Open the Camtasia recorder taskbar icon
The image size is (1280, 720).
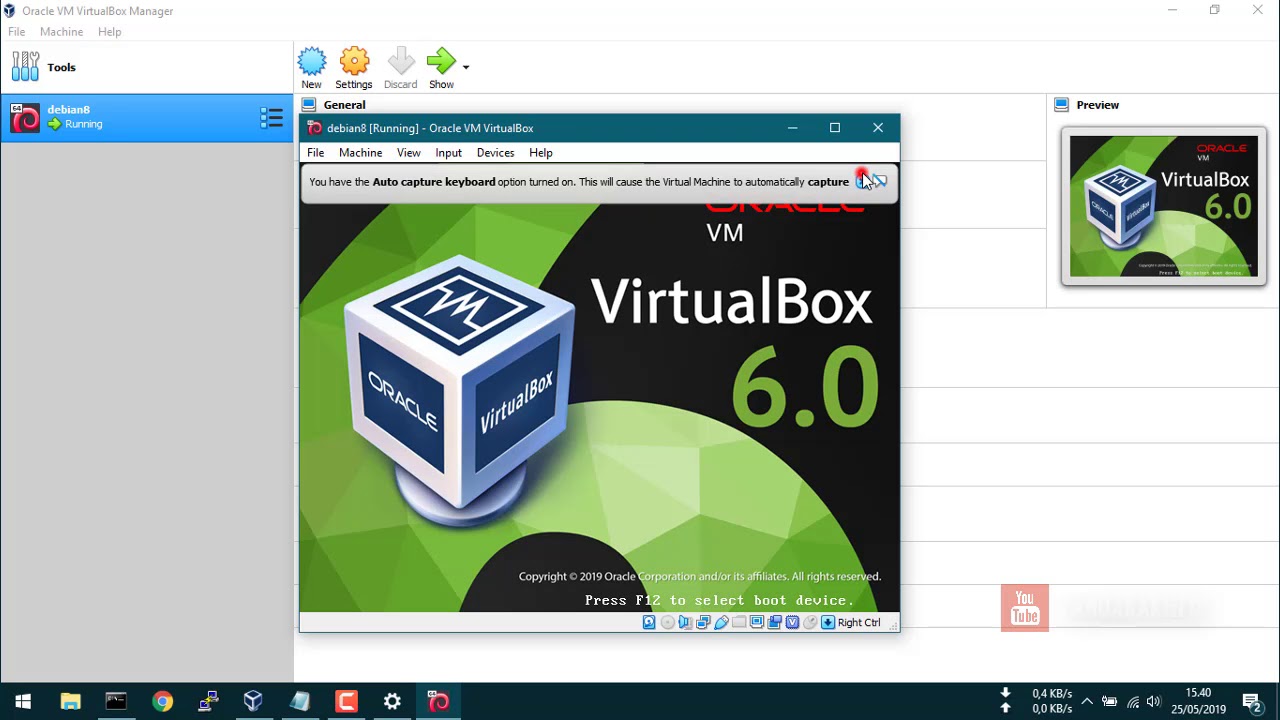(x=346, y=701)
